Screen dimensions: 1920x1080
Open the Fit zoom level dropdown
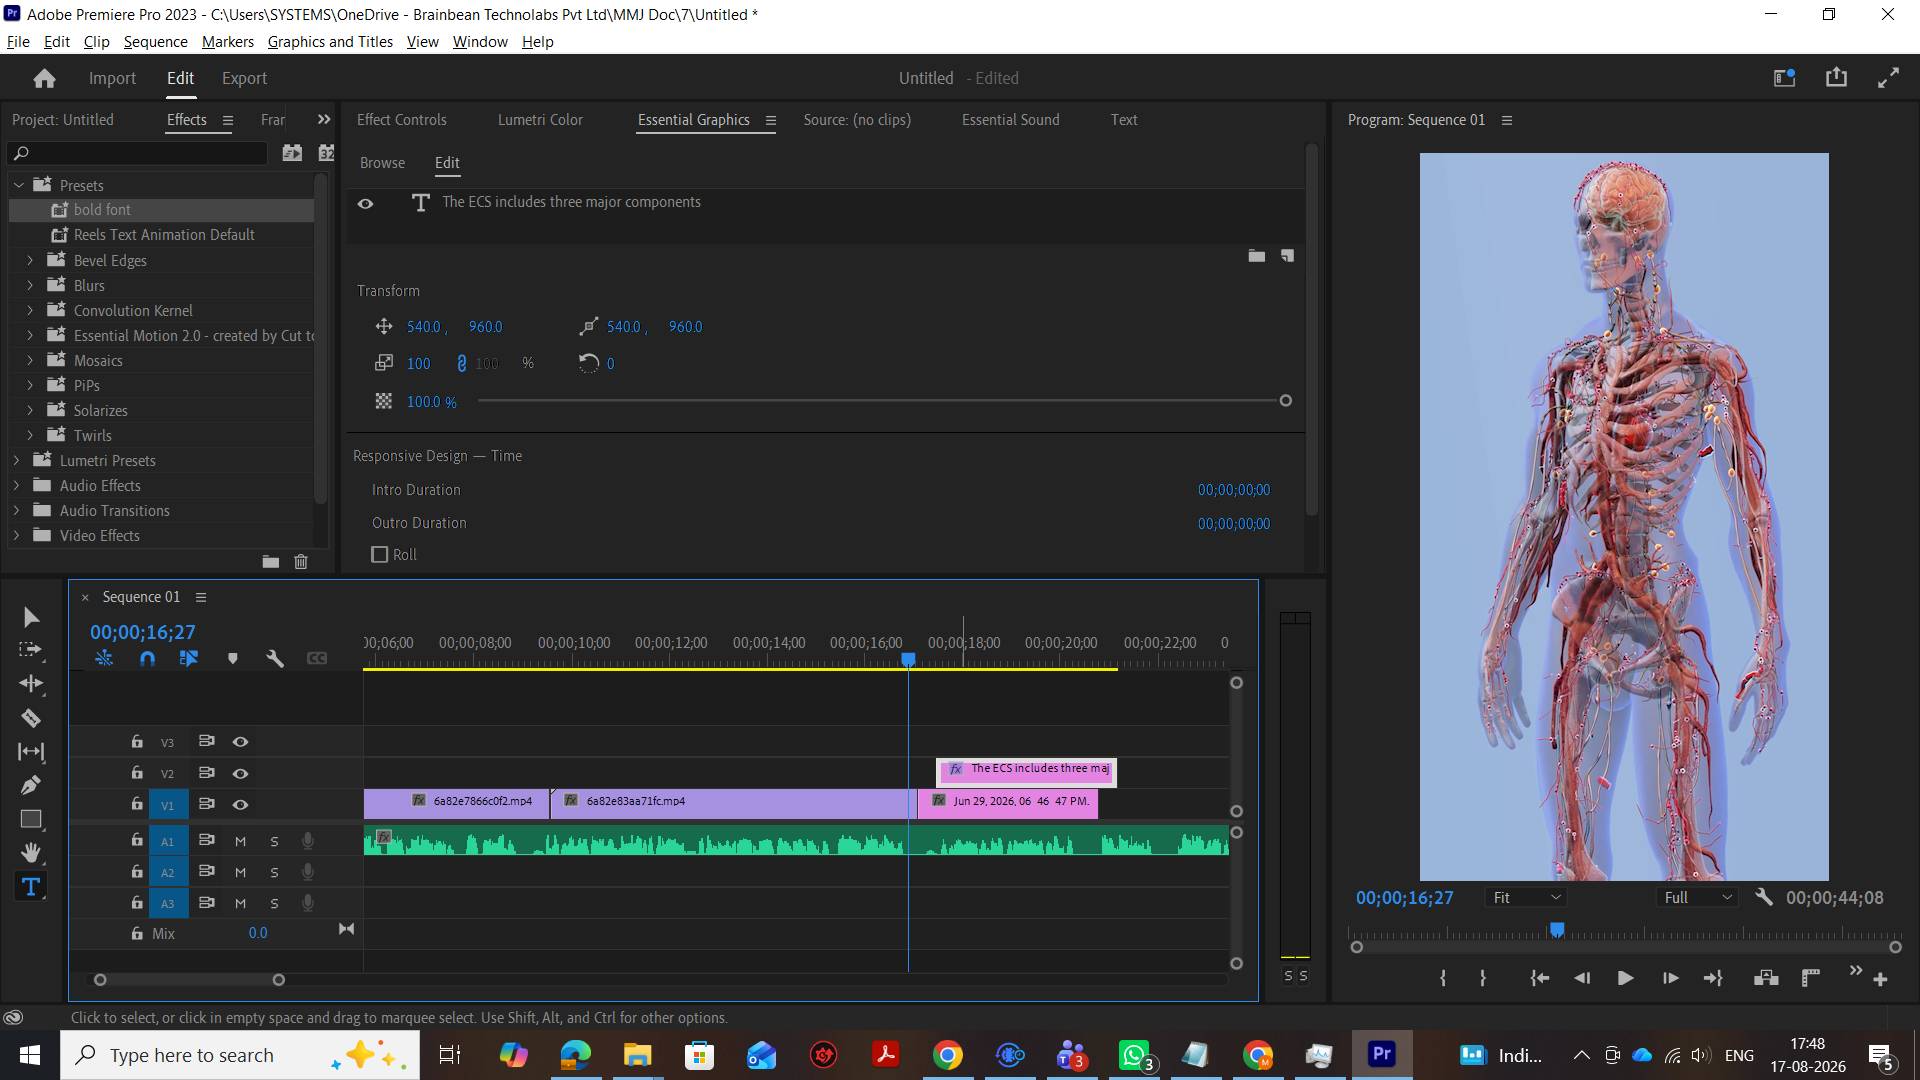[x=1526, y=898]
